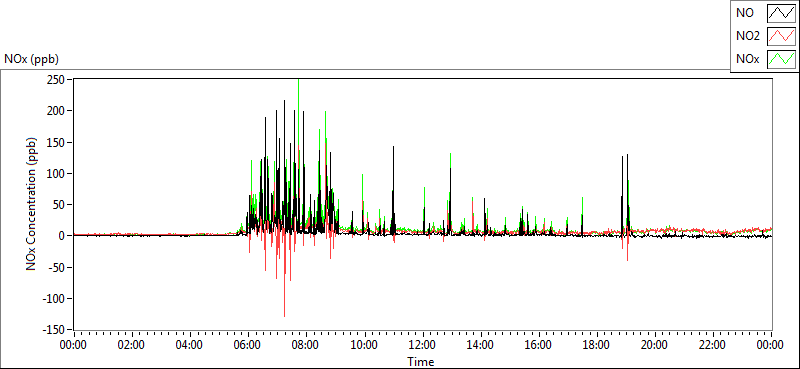The height and width of the screenshot is (369, 800).
Task: Click the 16:00 time axis label
Action: coord(539,345)
